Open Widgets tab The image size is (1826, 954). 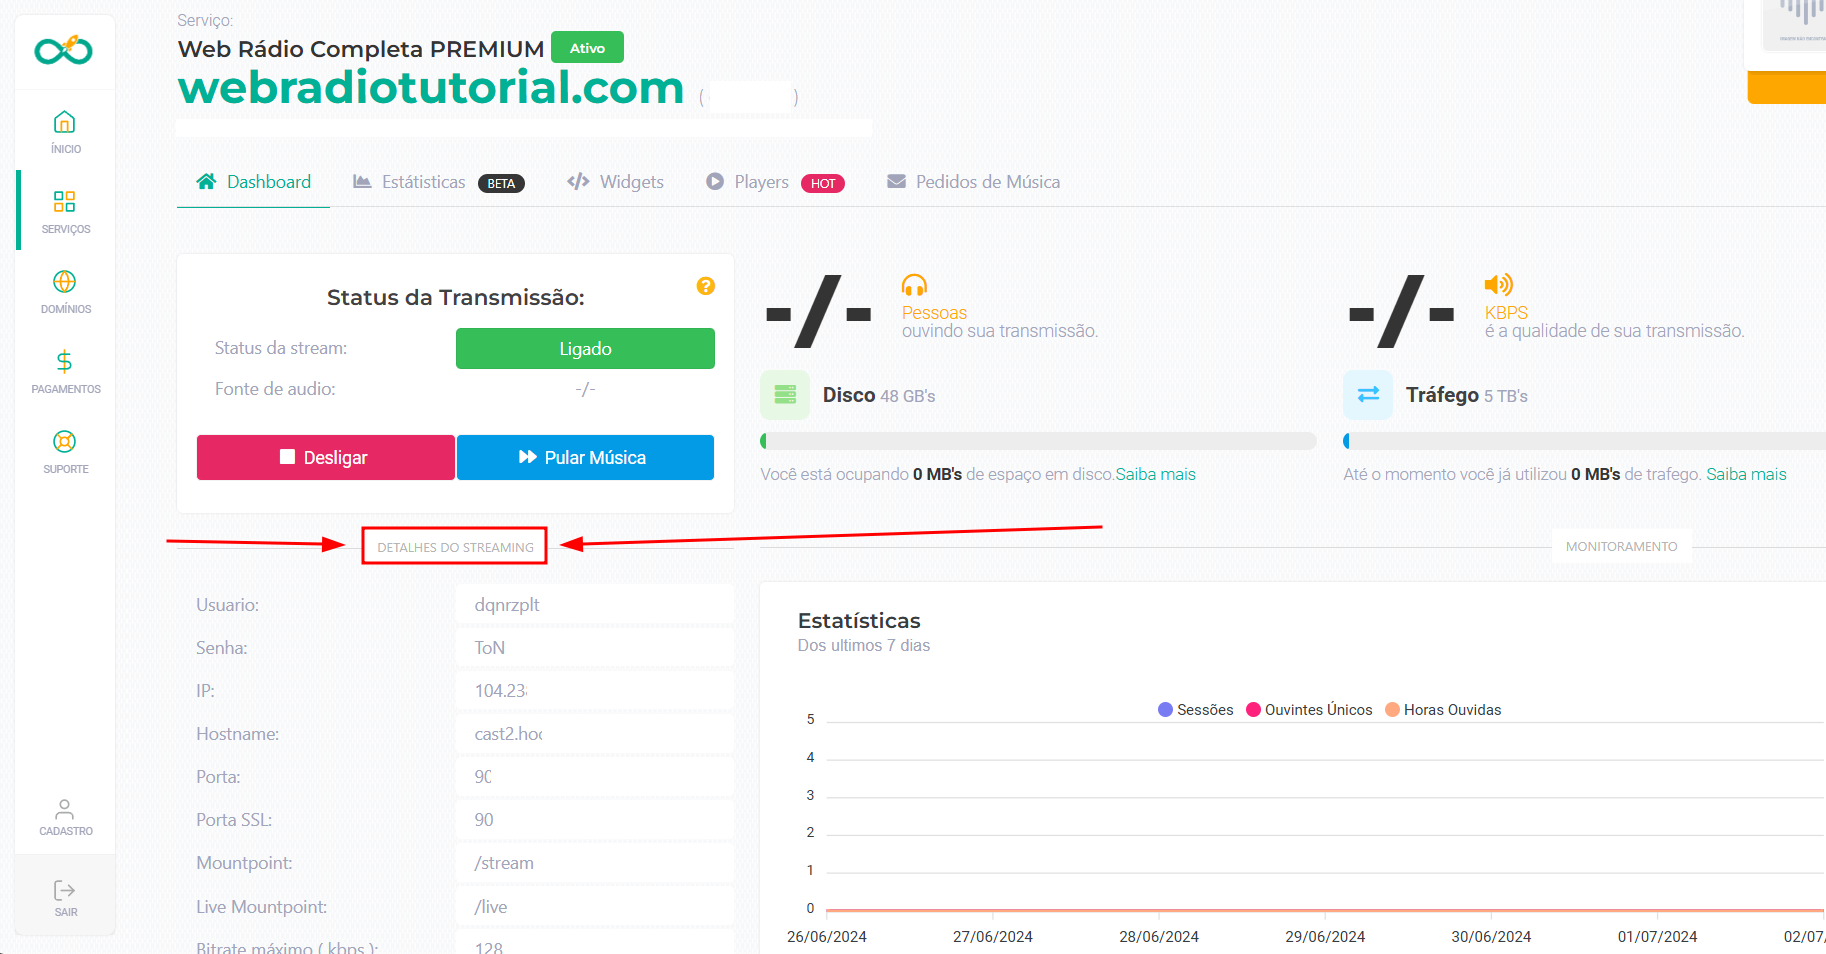pos(615,182)
